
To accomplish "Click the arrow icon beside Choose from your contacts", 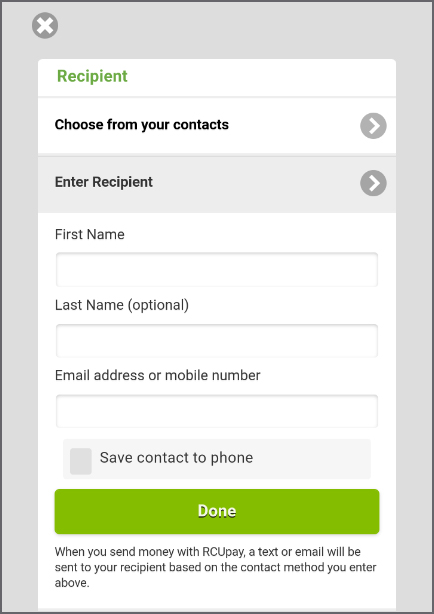I will point(373,126).
